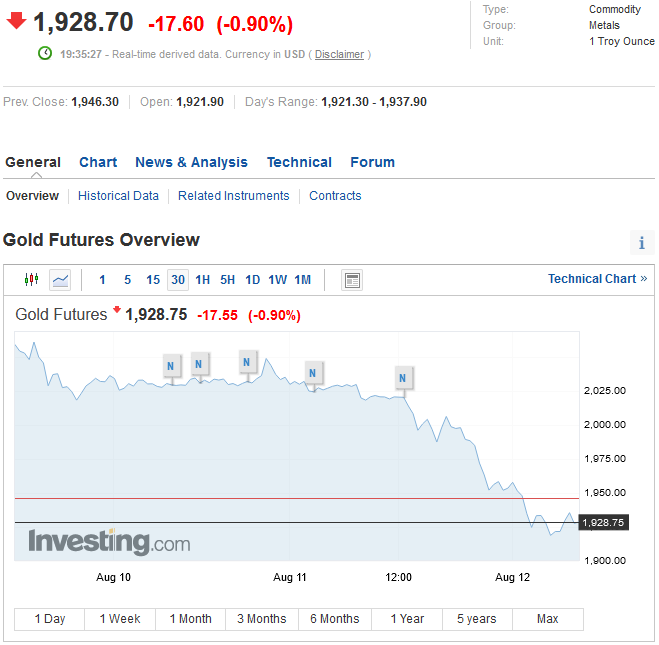Switch to candlestick chart type icon
Viewport: 659px width, 645px height.
[31, 280]
